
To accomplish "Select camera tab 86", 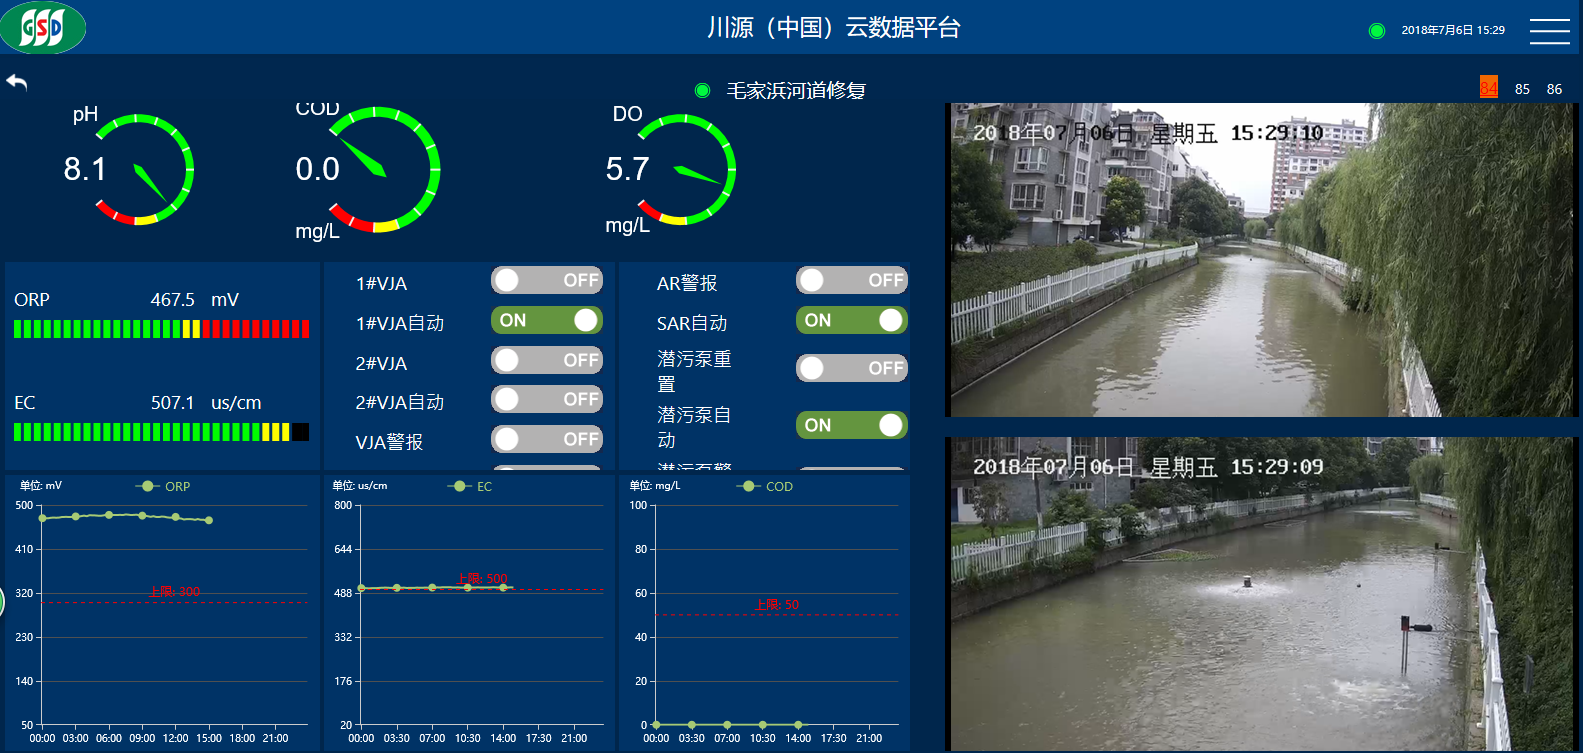I will [x=1554, y=89].
